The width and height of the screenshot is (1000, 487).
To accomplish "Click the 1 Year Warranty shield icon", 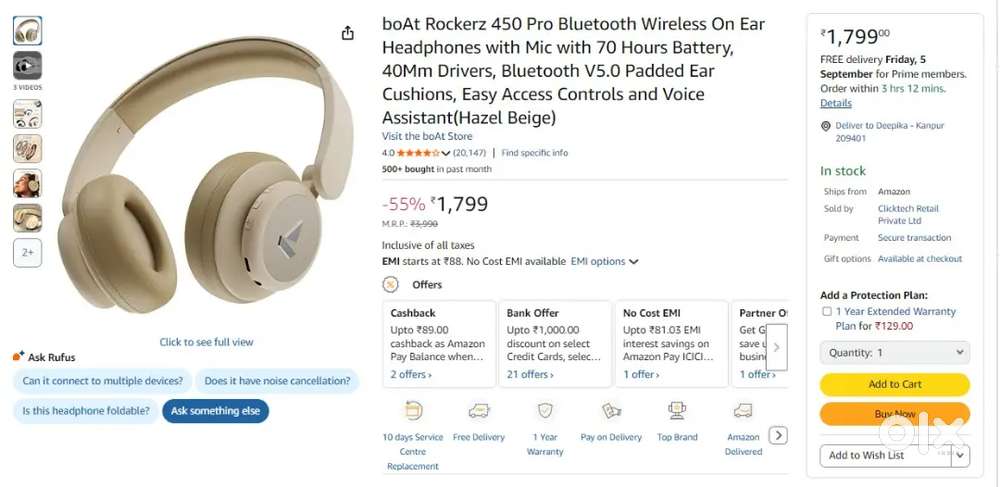I will [x=545, y=410].
